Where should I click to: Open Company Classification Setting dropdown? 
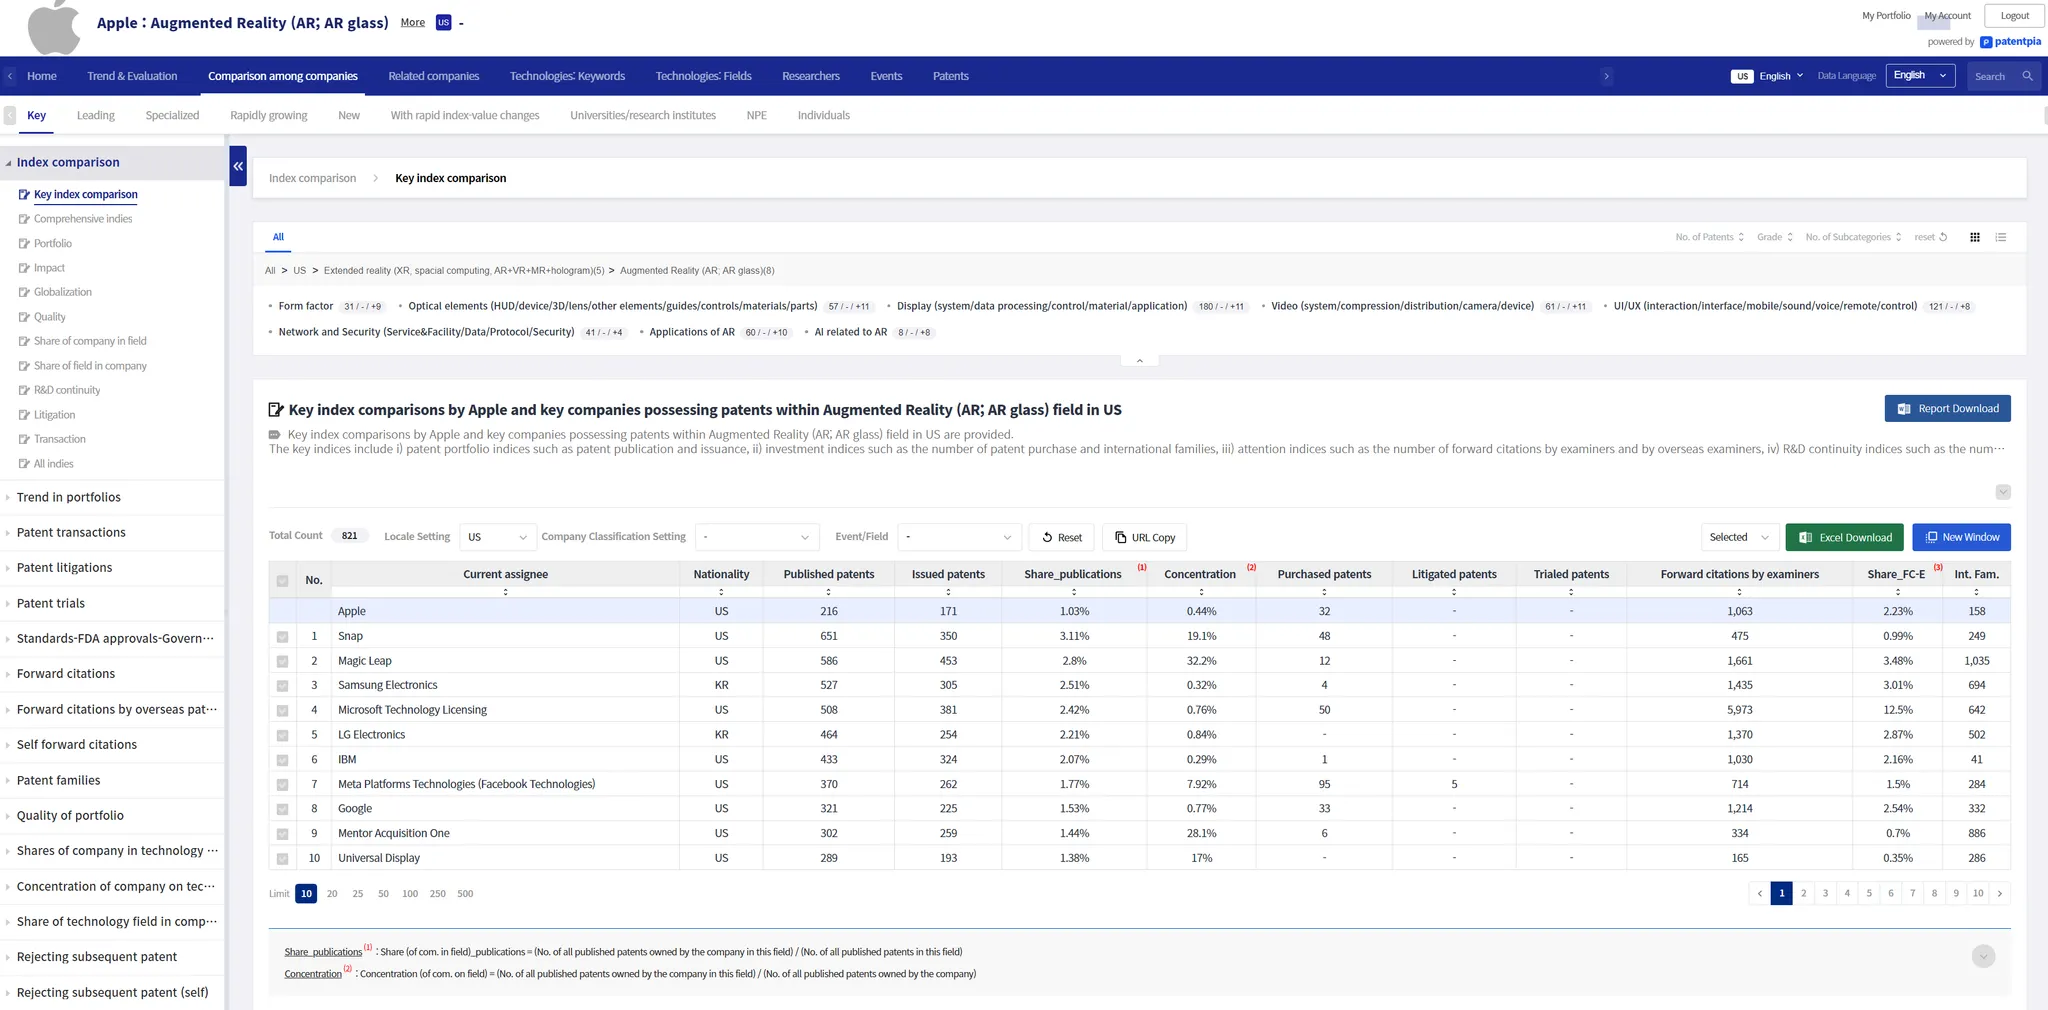pos(756,537)
